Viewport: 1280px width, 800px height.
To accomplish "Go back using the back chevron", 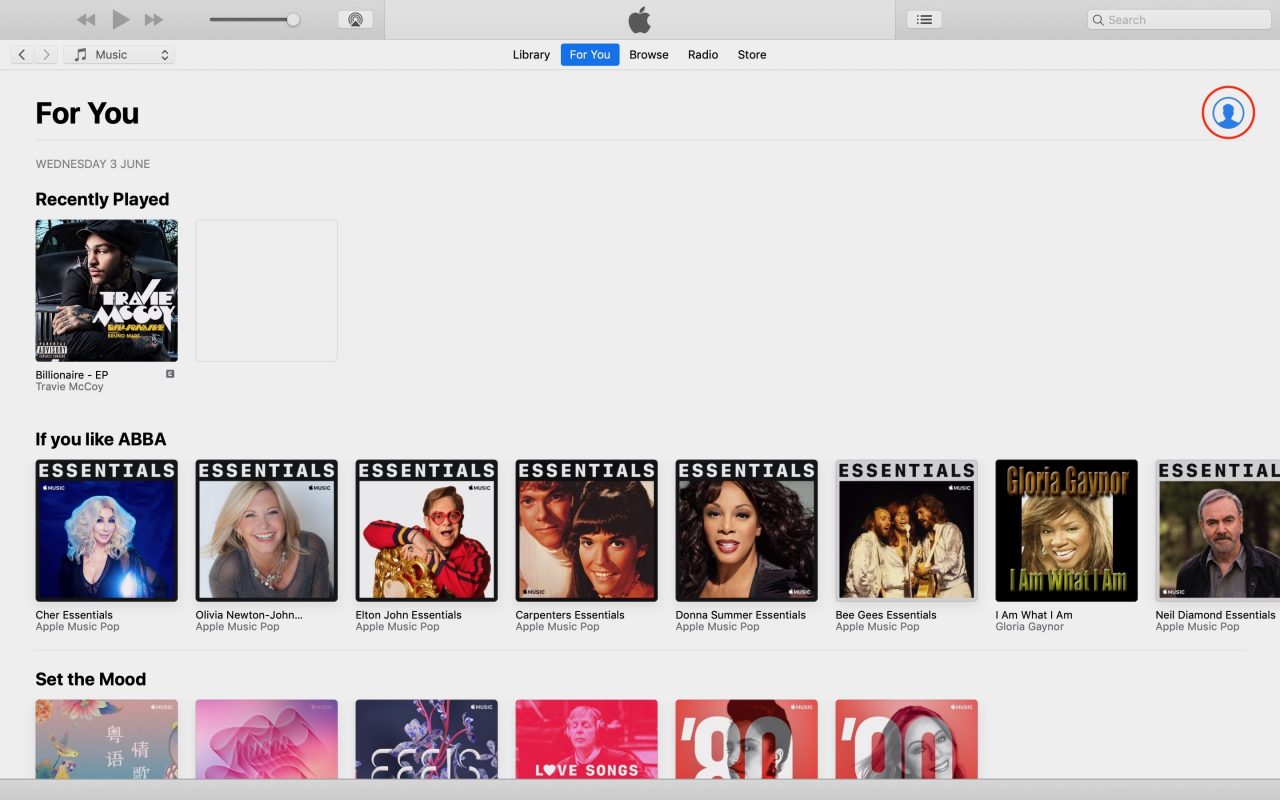I will point(22,54).
